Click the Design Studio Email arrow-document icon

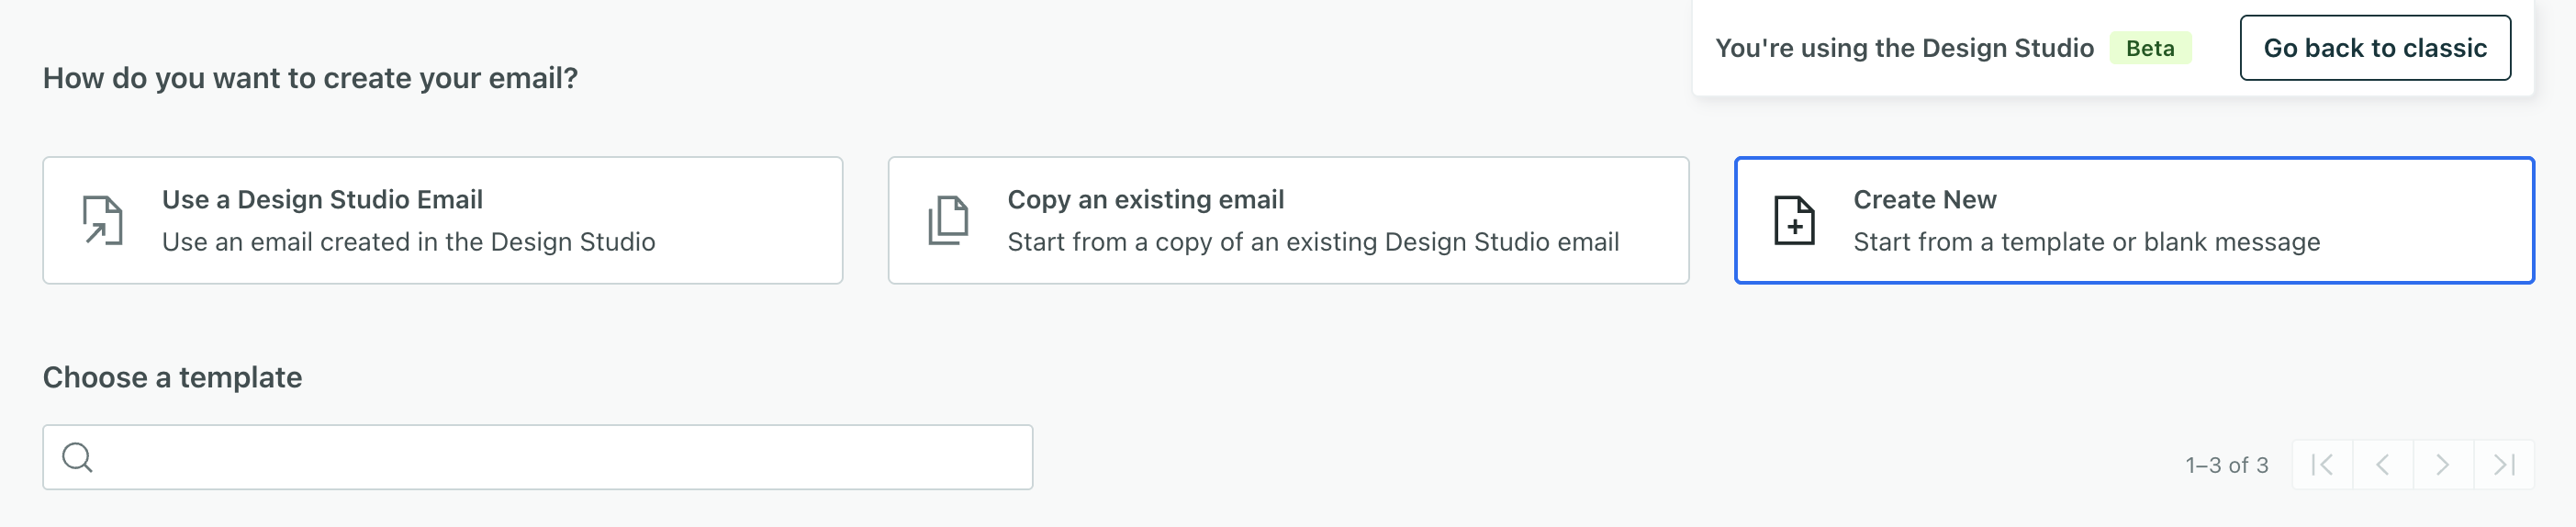click(102, 220)
